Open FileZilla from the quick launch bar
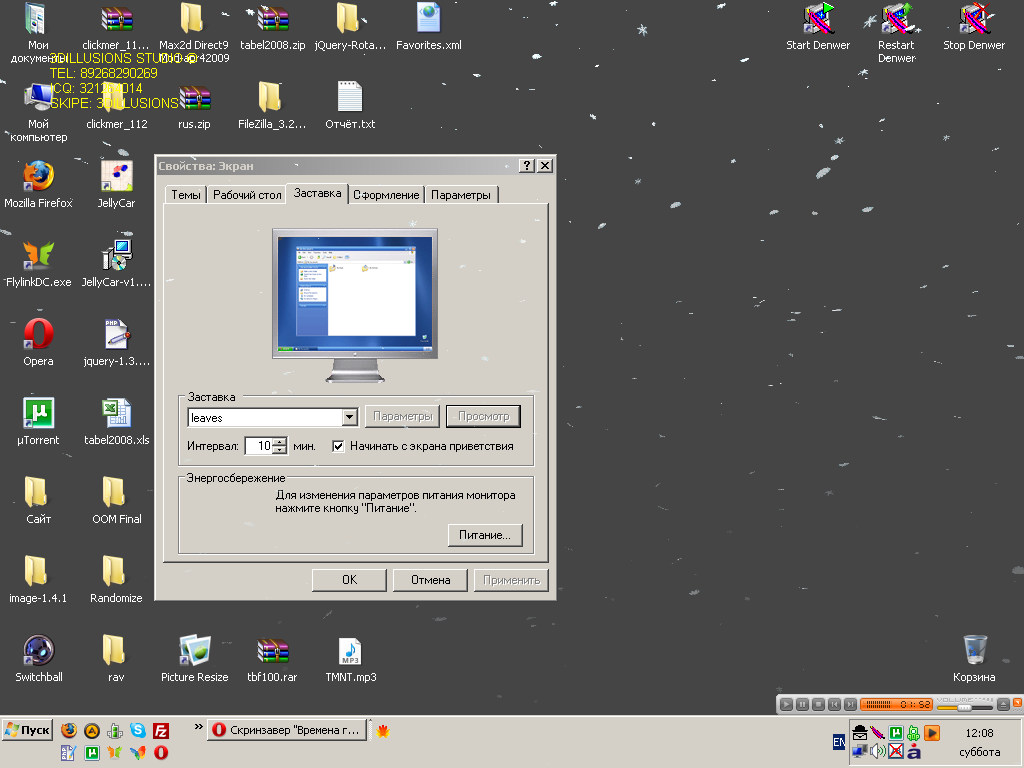 pos(160,731)
